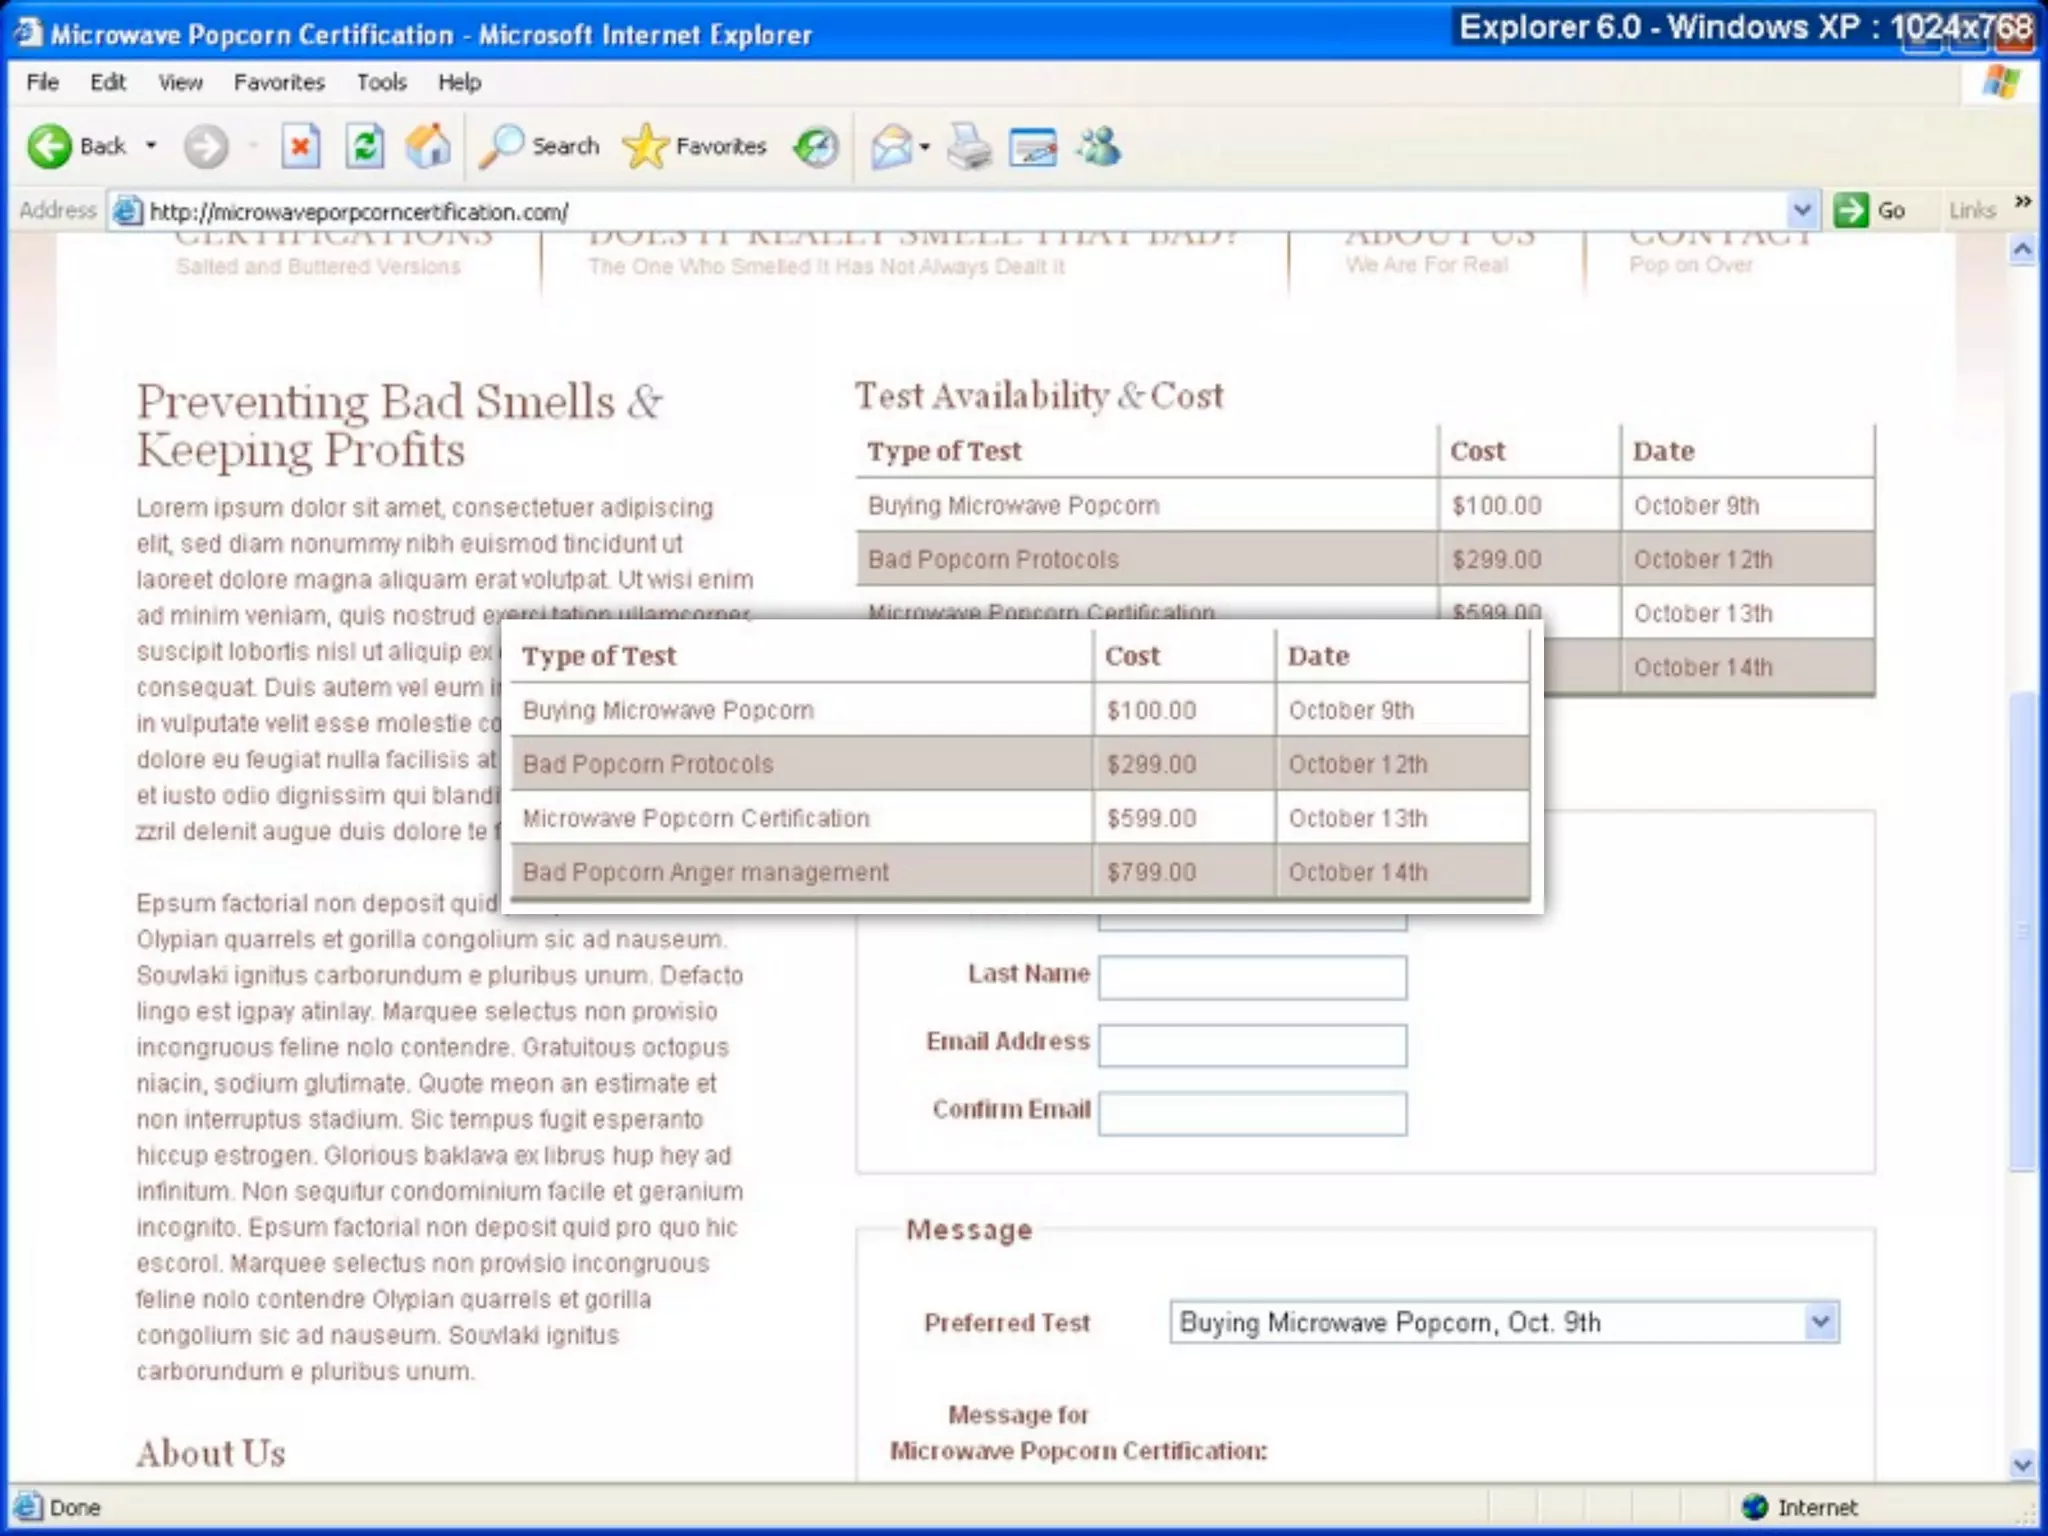This screenshot has width=2048, height=1536.
Task: Expand the address bar URL dropdown
Action: pyautogui.click(x=1801, y=211)
